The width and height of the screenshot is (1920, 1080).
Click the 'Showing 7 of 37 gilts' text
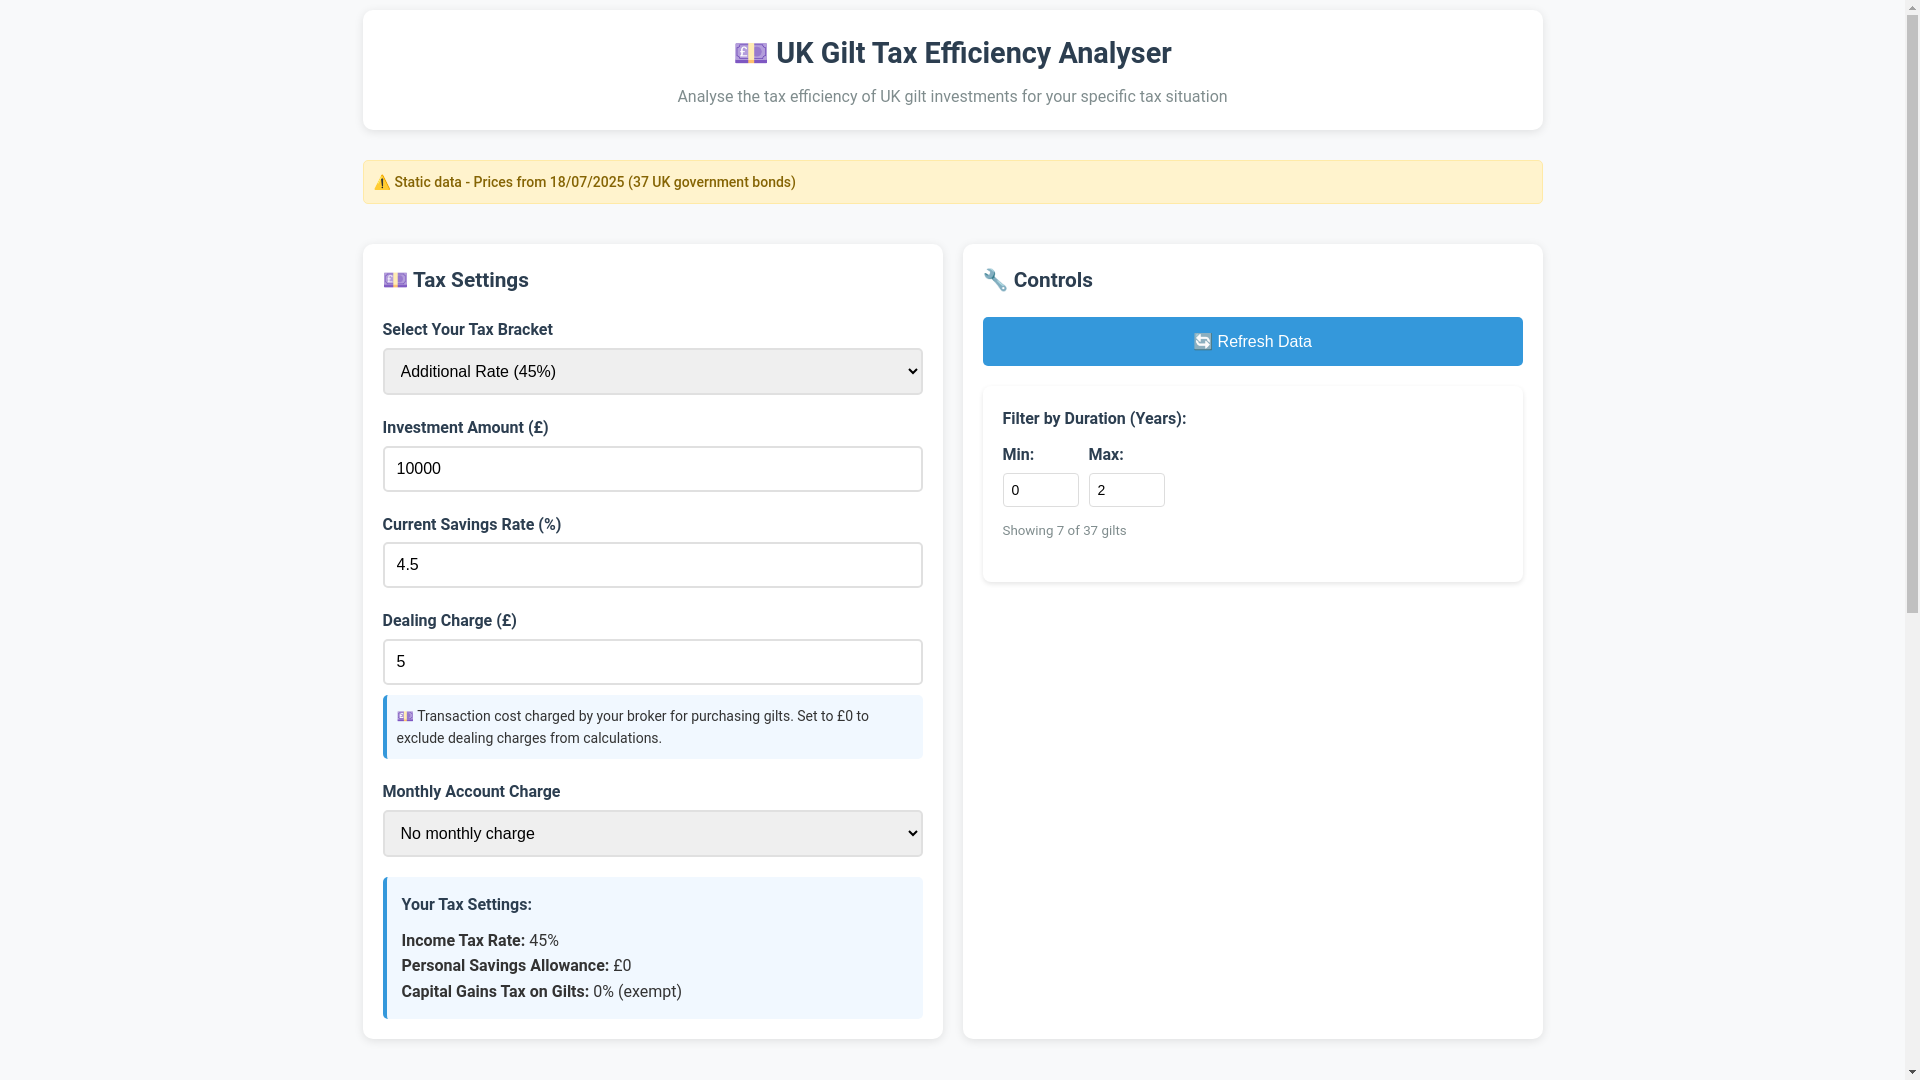[x=1064, y=531]
